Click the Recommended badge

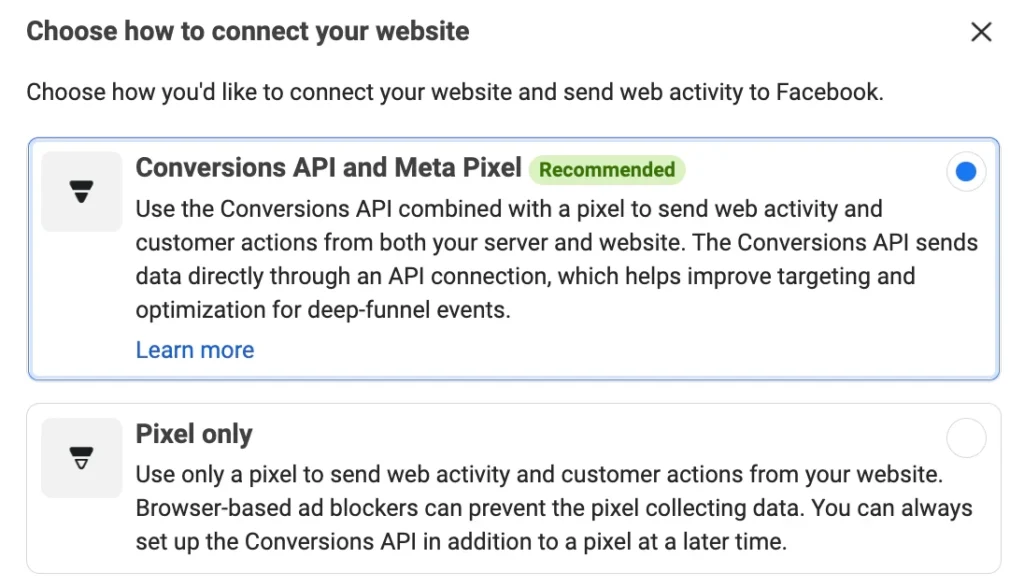coord(607,169)
